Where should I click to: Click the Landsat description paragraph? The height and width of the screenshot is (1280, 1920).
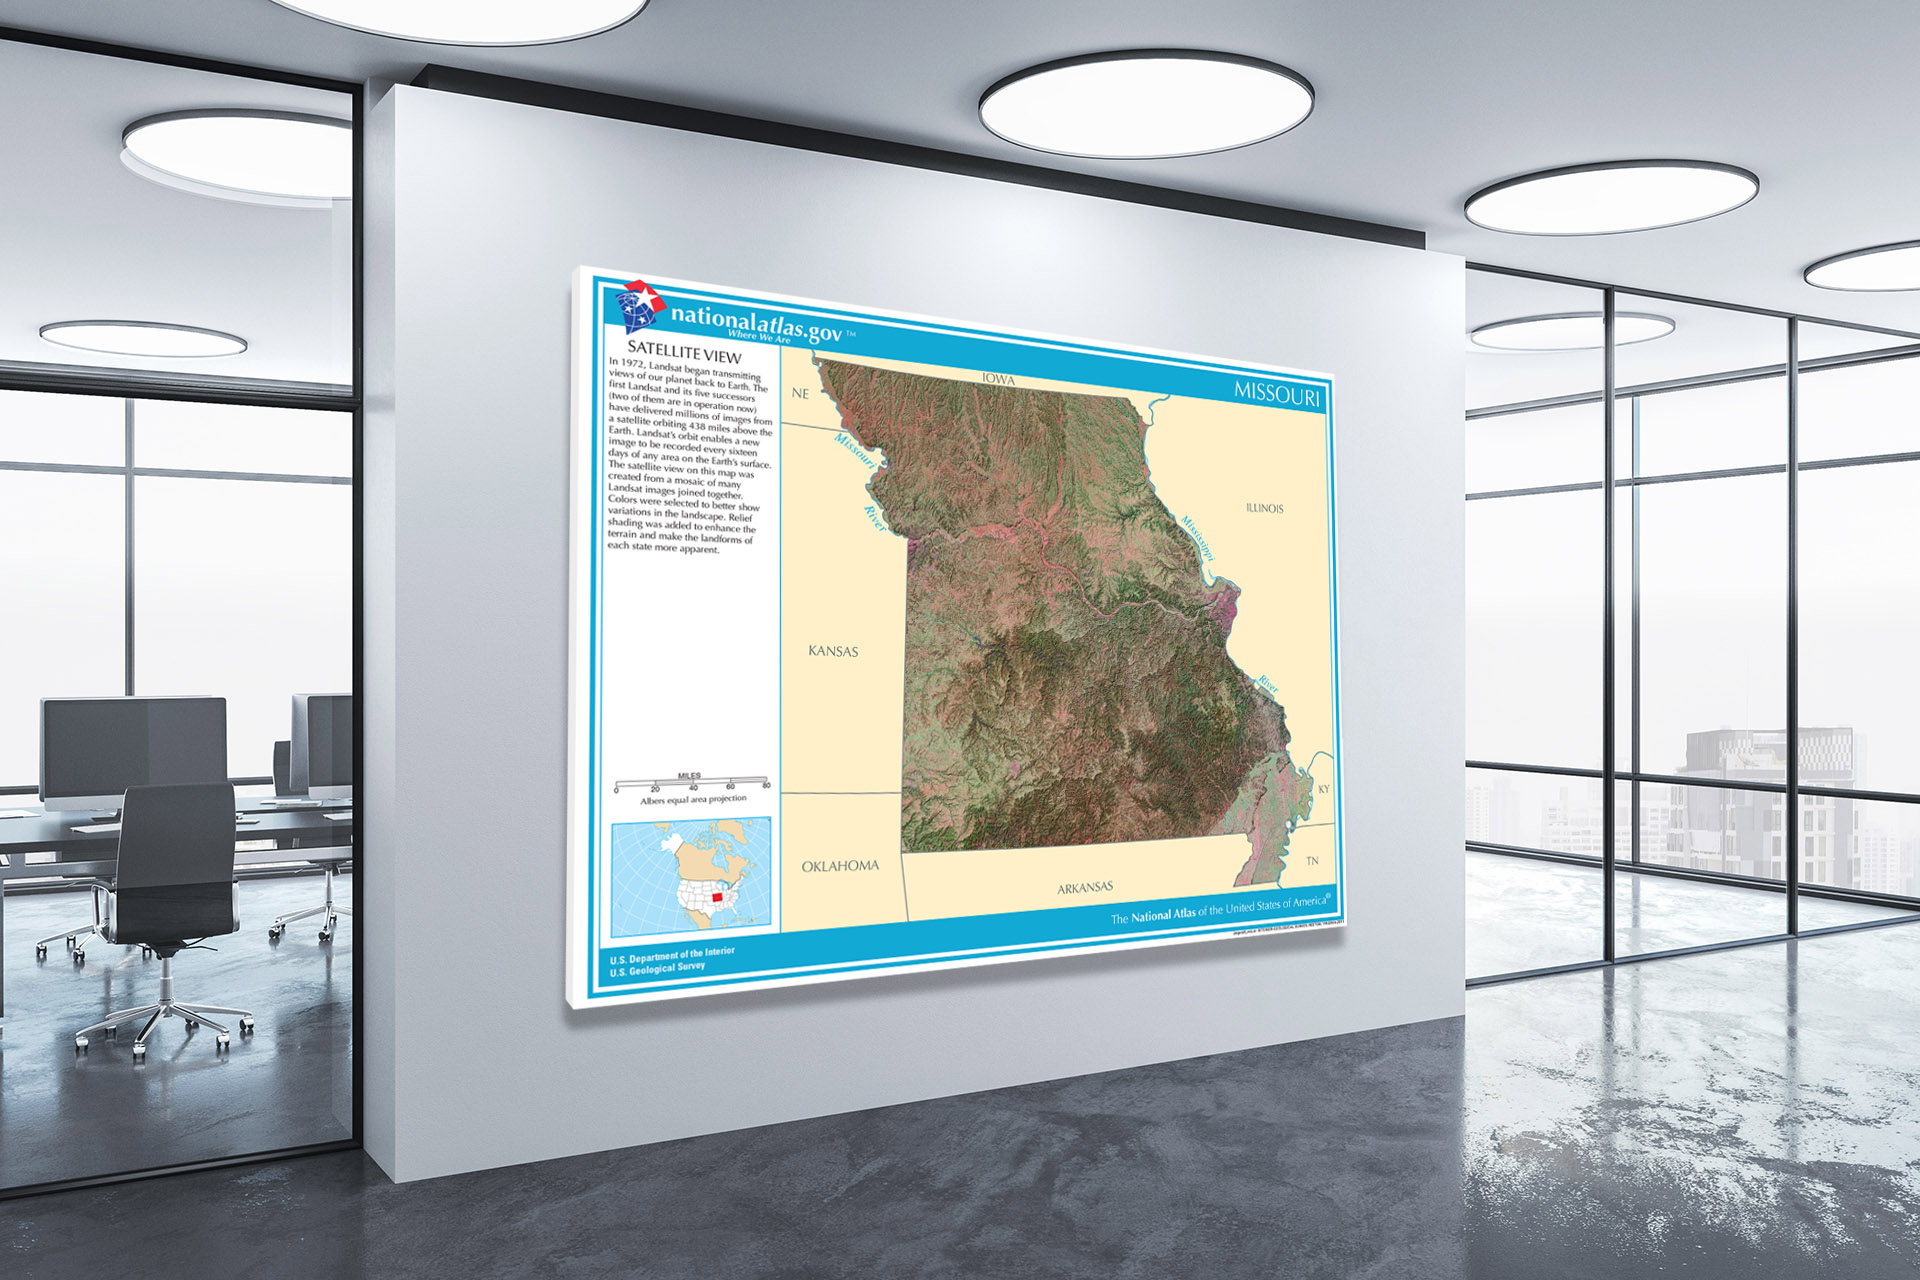click(x=689, y=456)
